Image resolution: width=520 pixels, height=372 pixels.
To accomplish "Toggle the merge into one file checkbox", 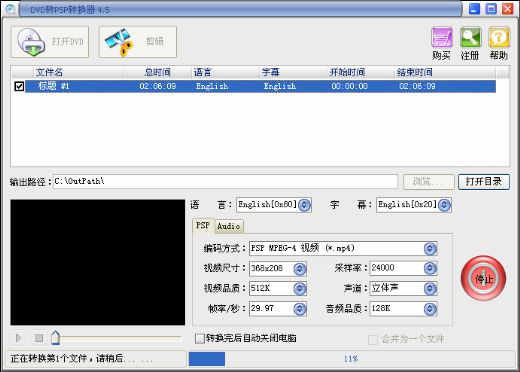I will pyautogui.click(x=373, y=340).
